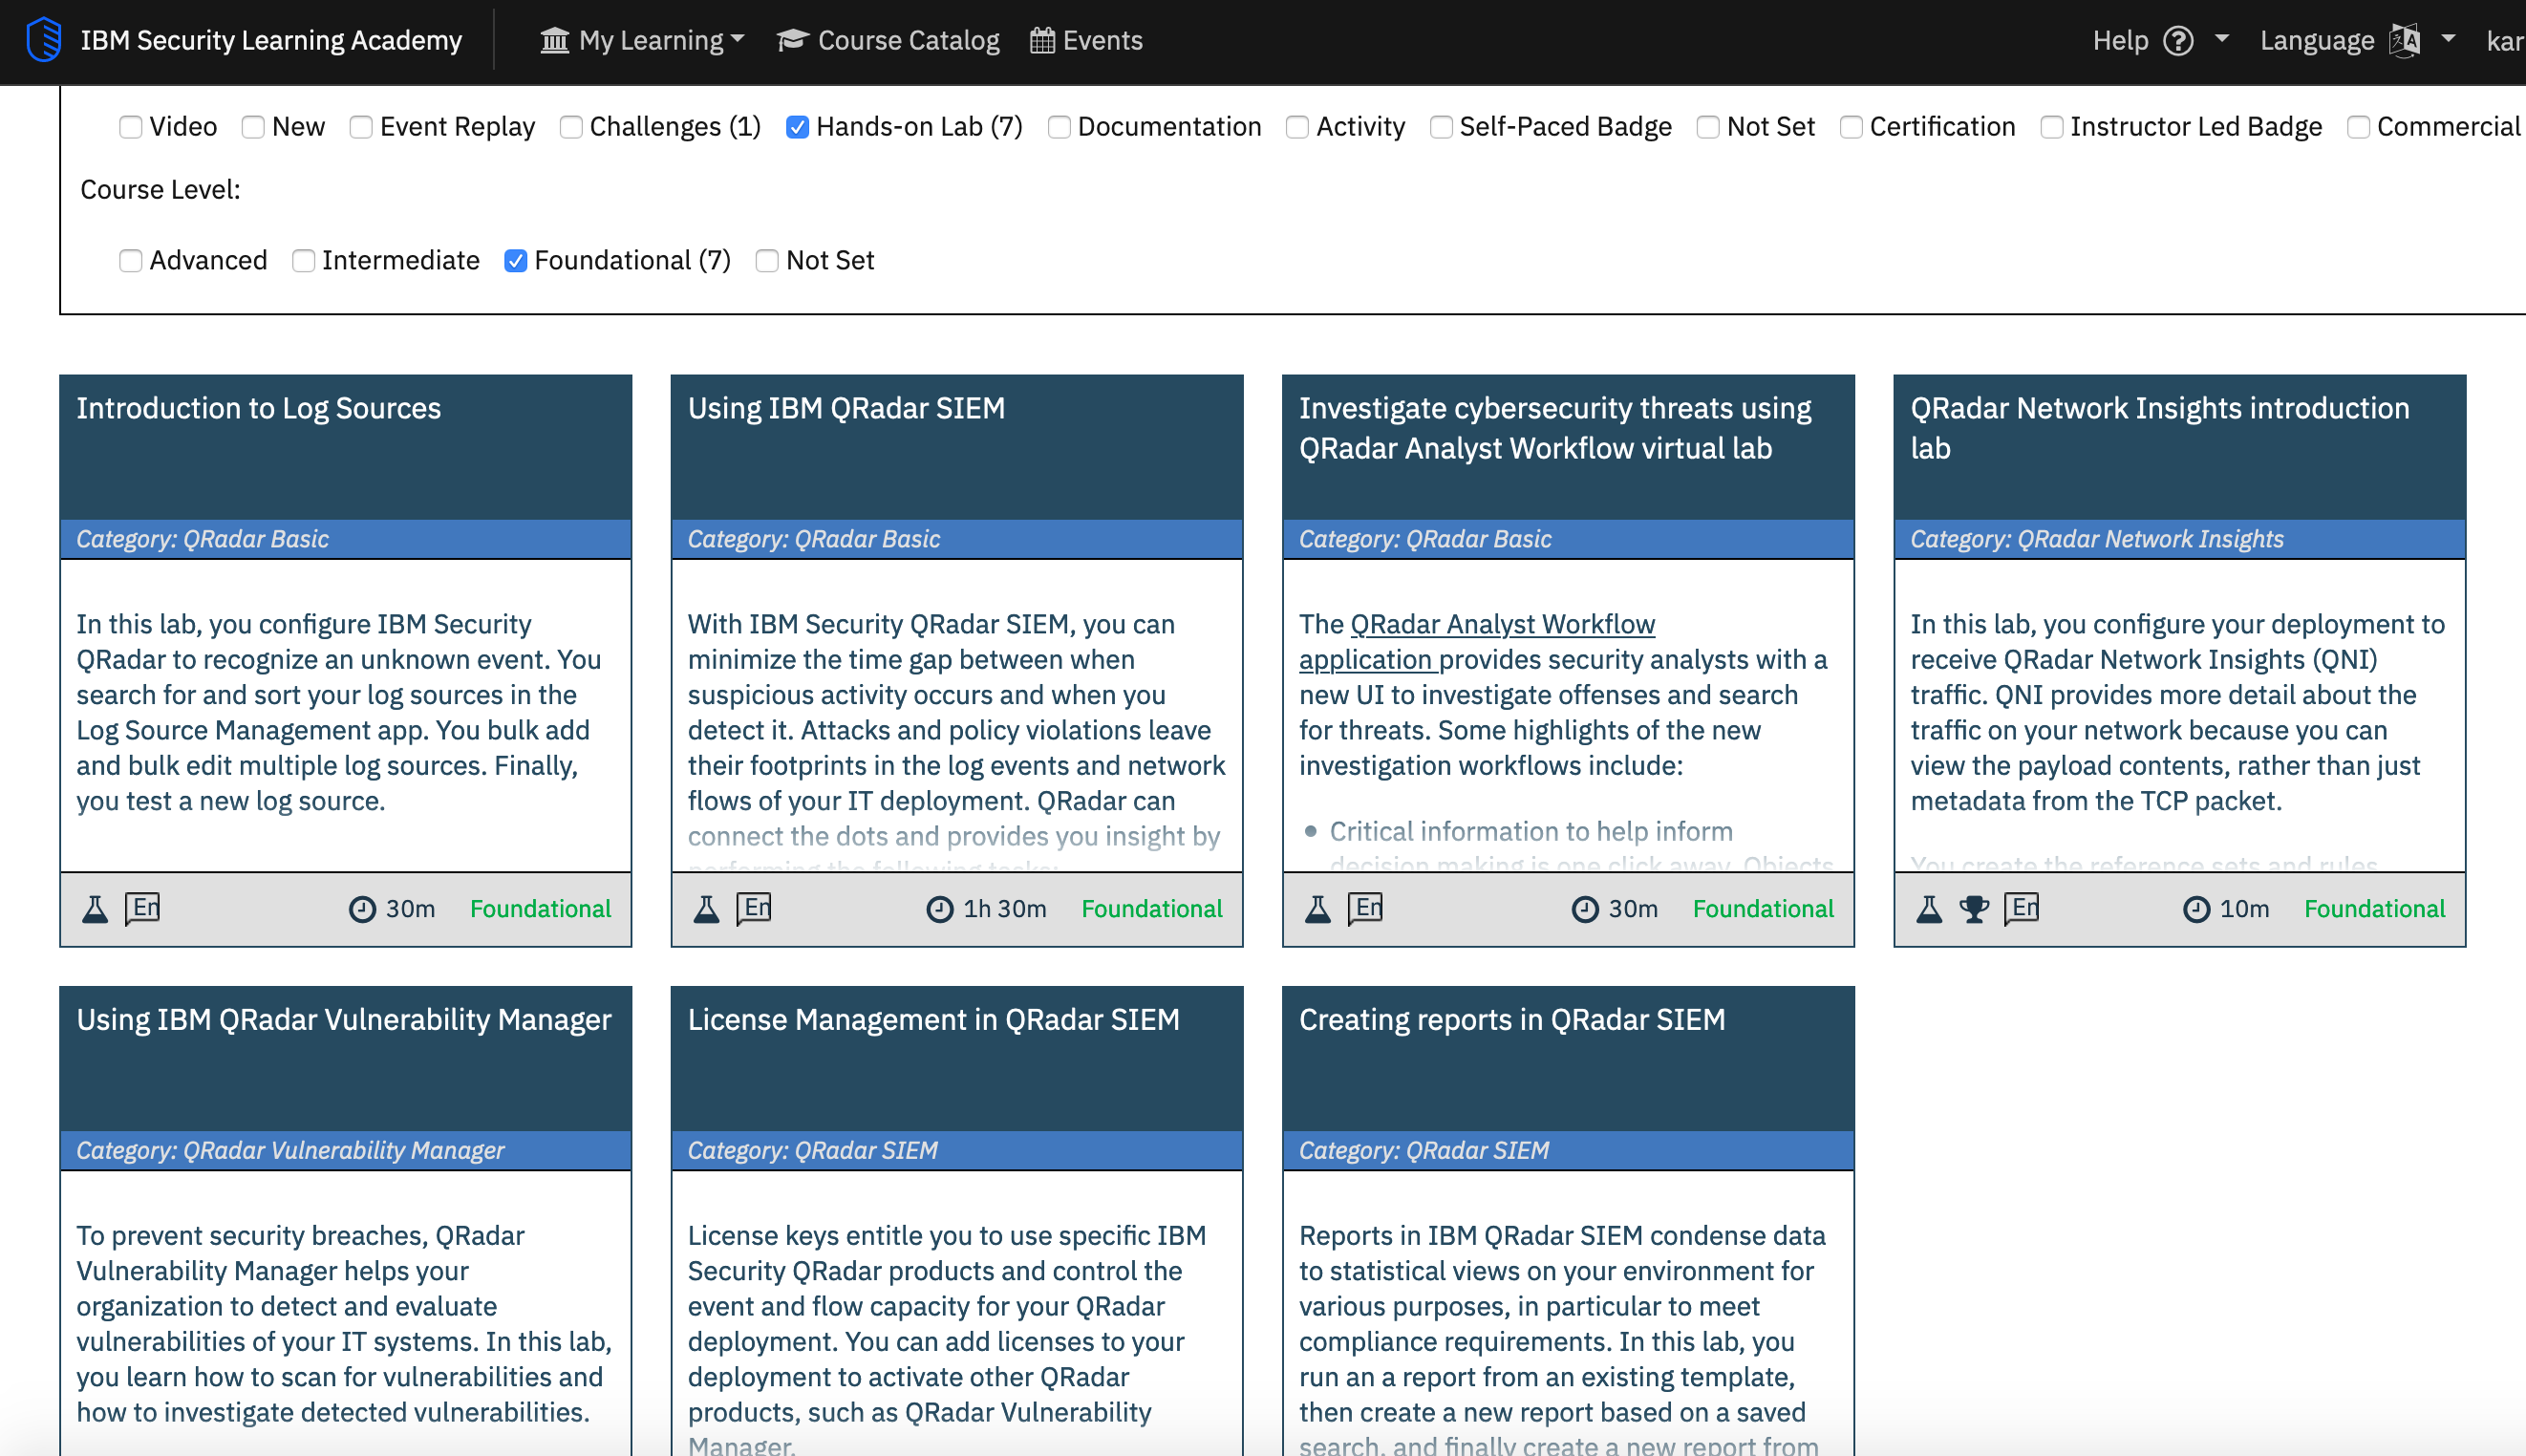Open License Management in QRadar SIEM course
Image resolution: width=2526 pixels, height=1456 pixels.
934,1020
